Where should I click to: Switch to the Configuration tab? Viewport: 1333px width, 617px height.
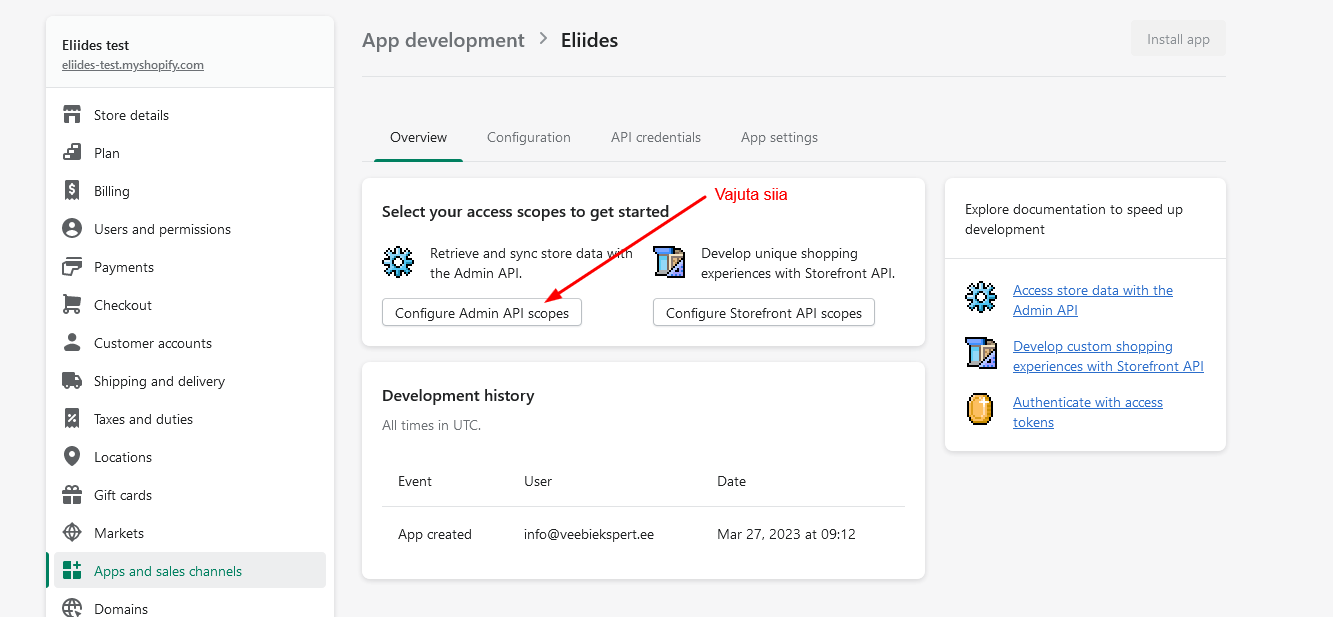528,137
